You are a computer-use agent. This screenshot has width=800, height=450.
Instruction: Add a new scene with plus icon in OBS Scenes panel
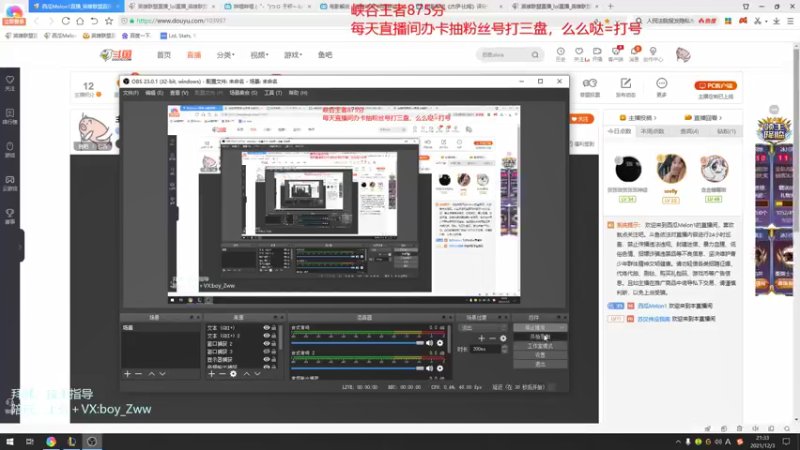click(128, 374)
